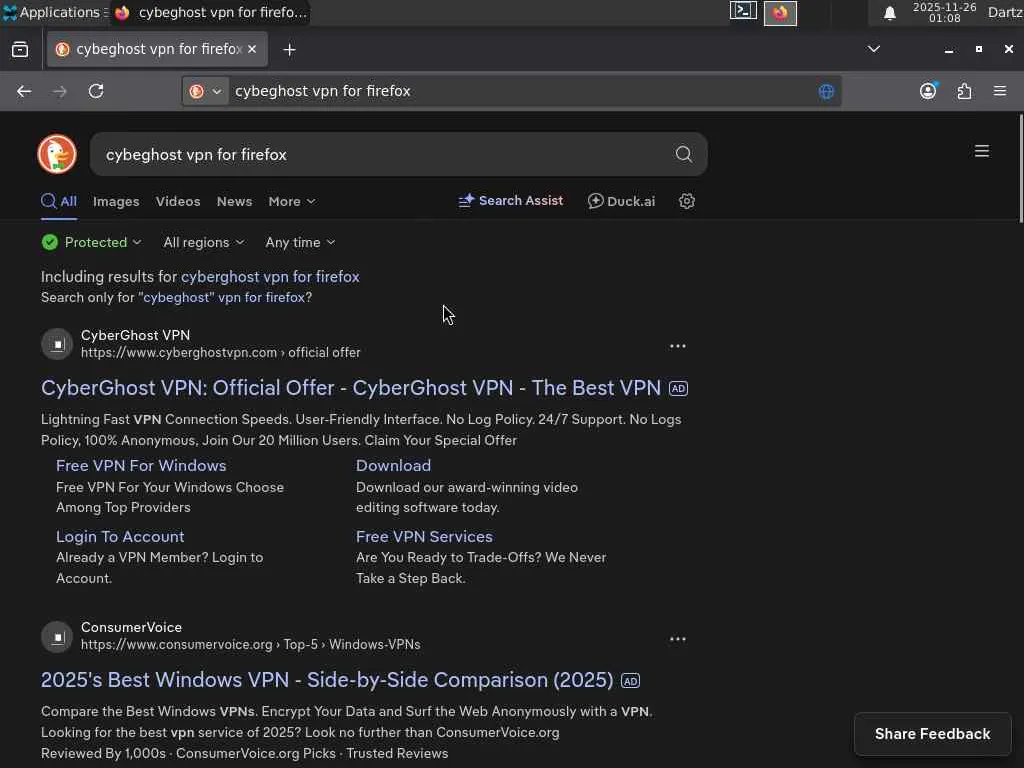The image size is (1024, 768).
Task: Expand the More search categories menu
Action: [x=291, y=201]
